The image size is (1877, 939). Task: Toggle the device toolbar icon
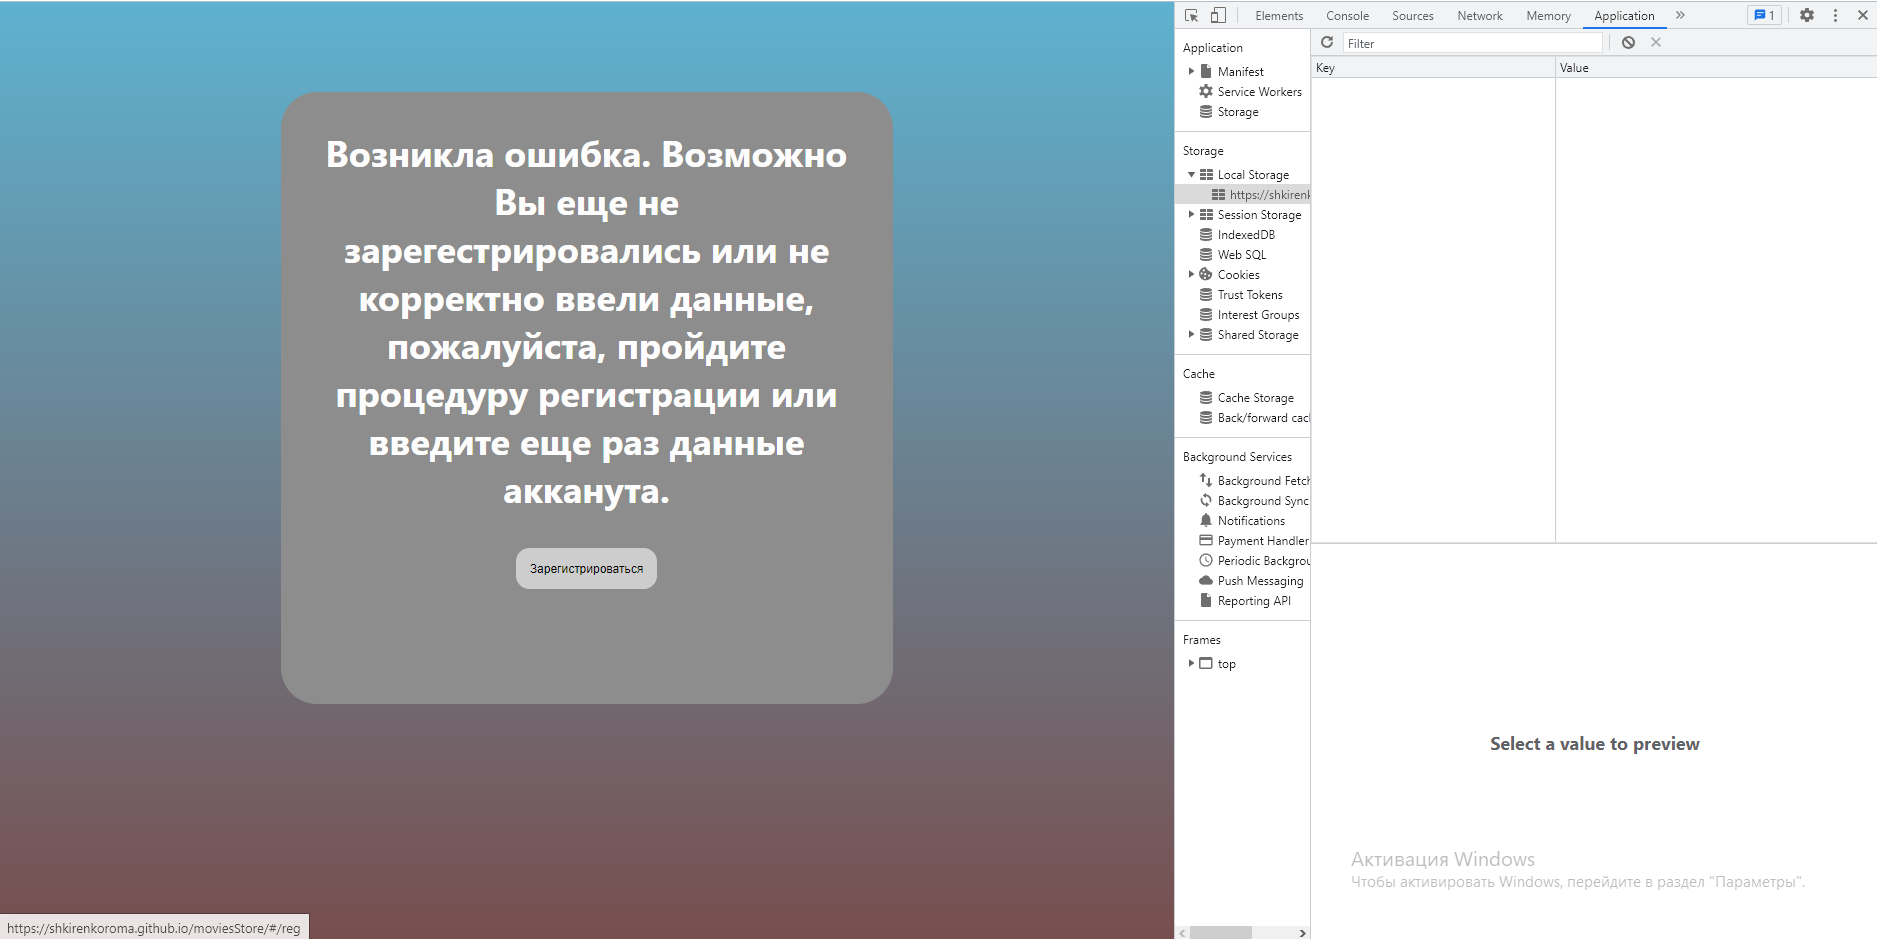[x=1218, y=15]
